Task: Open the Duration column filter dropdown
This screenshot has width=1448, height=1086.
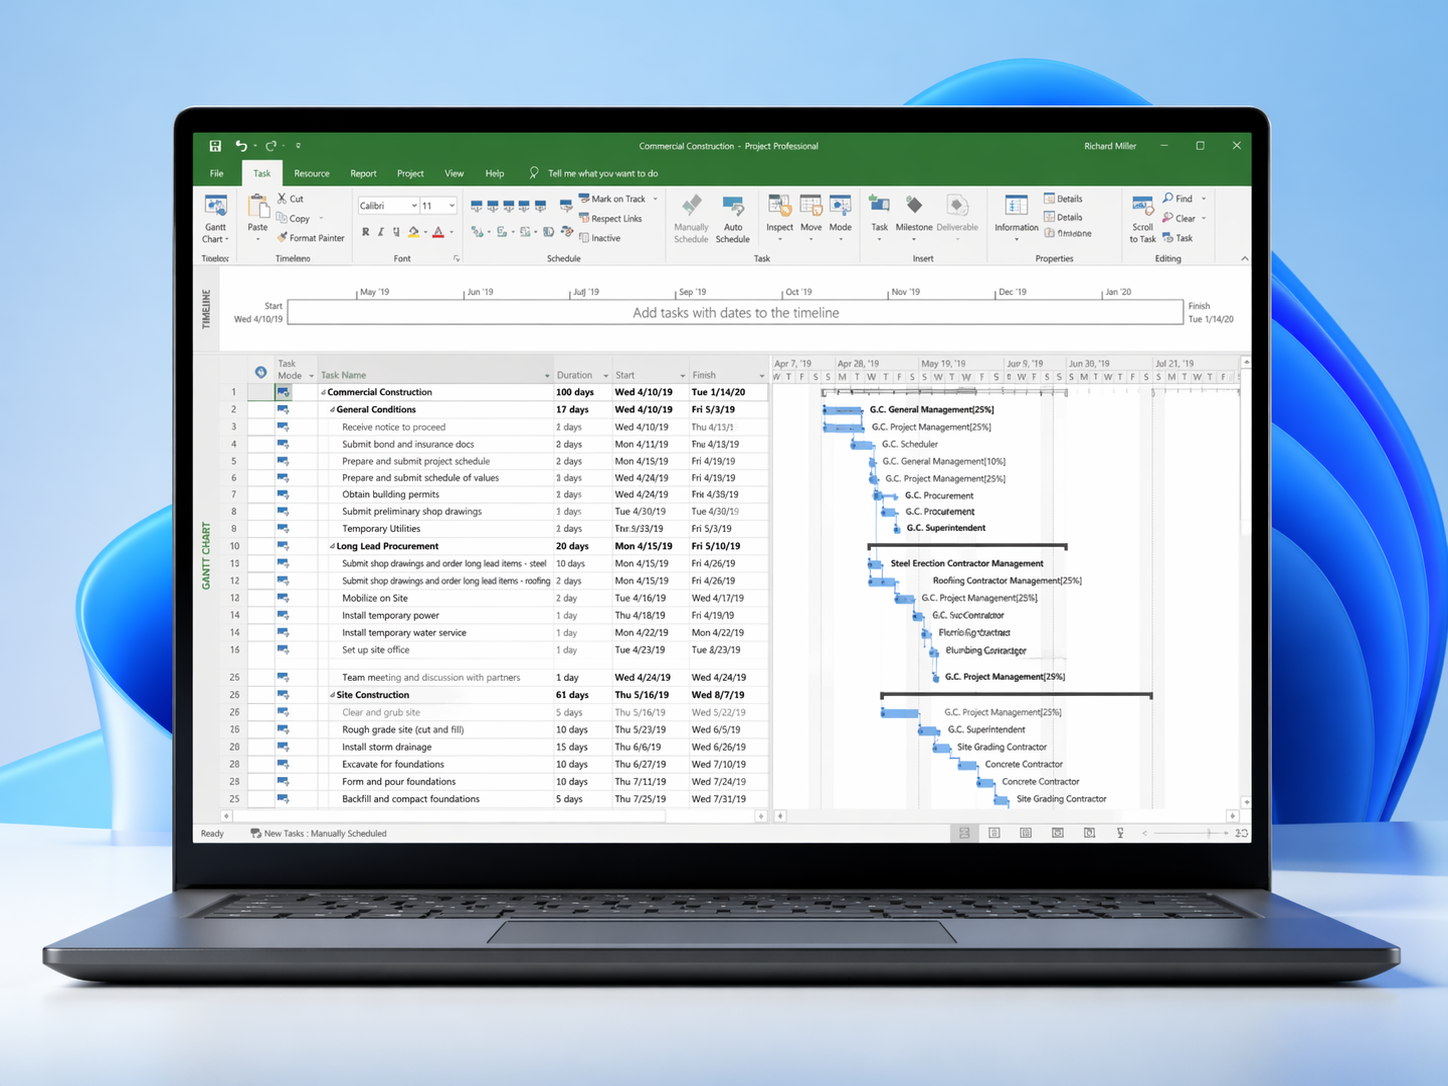Action: point(605,376)
